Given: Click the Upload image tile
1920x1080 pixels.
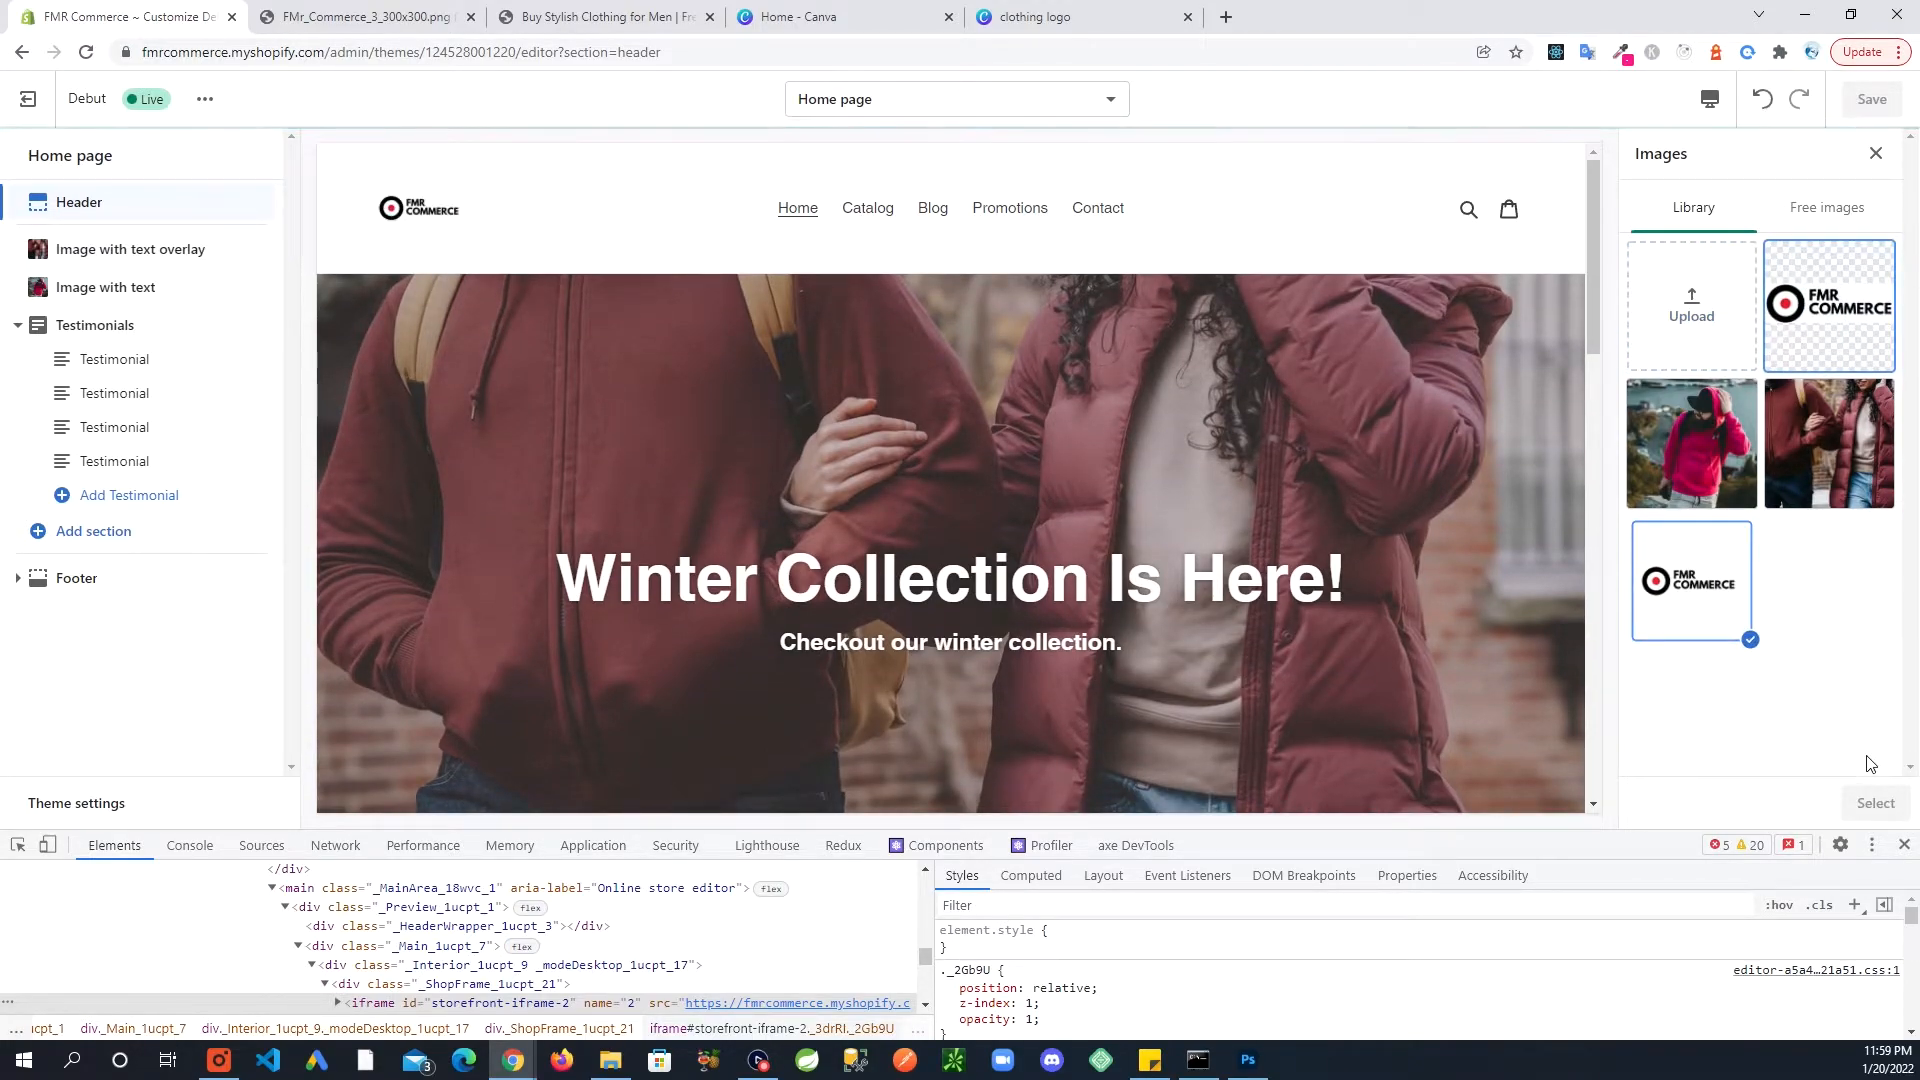Looking at the screenshot, I should coord(1692,306).
